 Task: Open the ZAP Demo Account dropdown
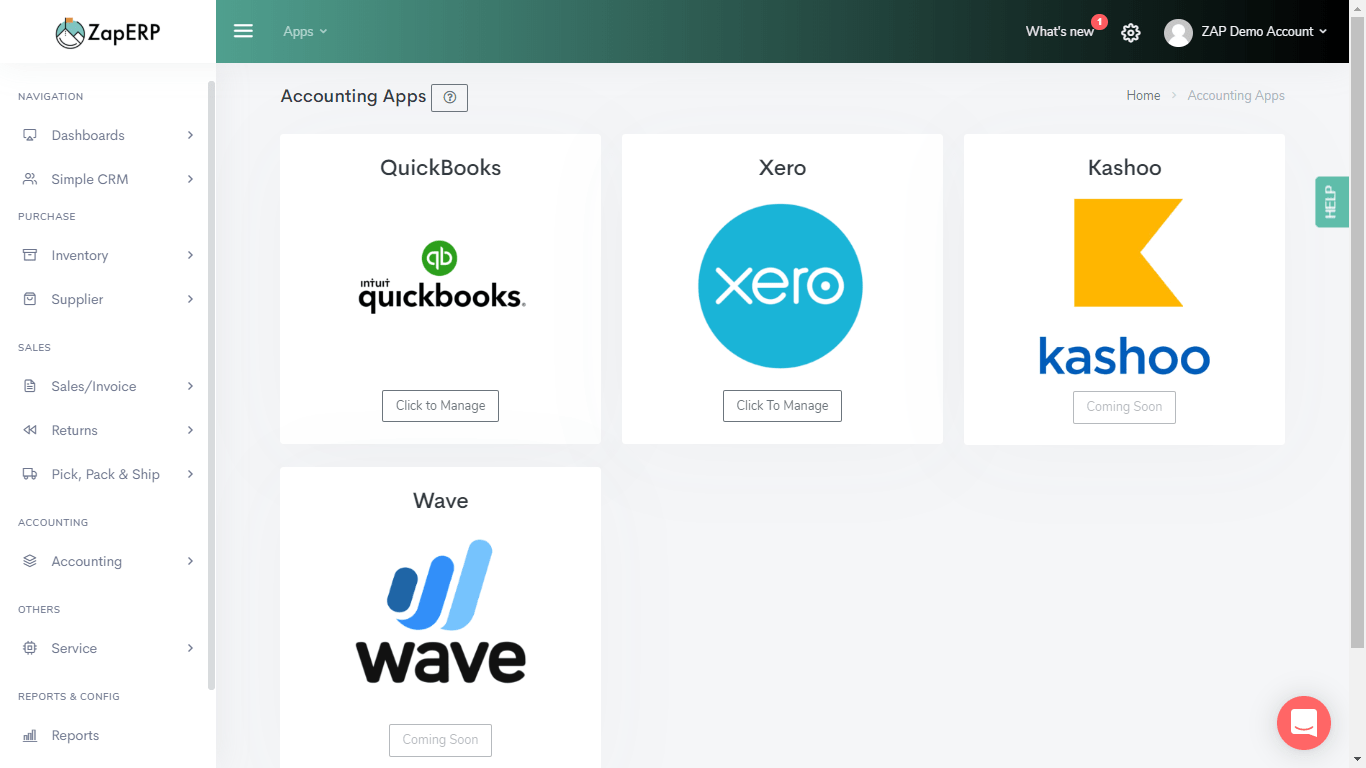1264,31
